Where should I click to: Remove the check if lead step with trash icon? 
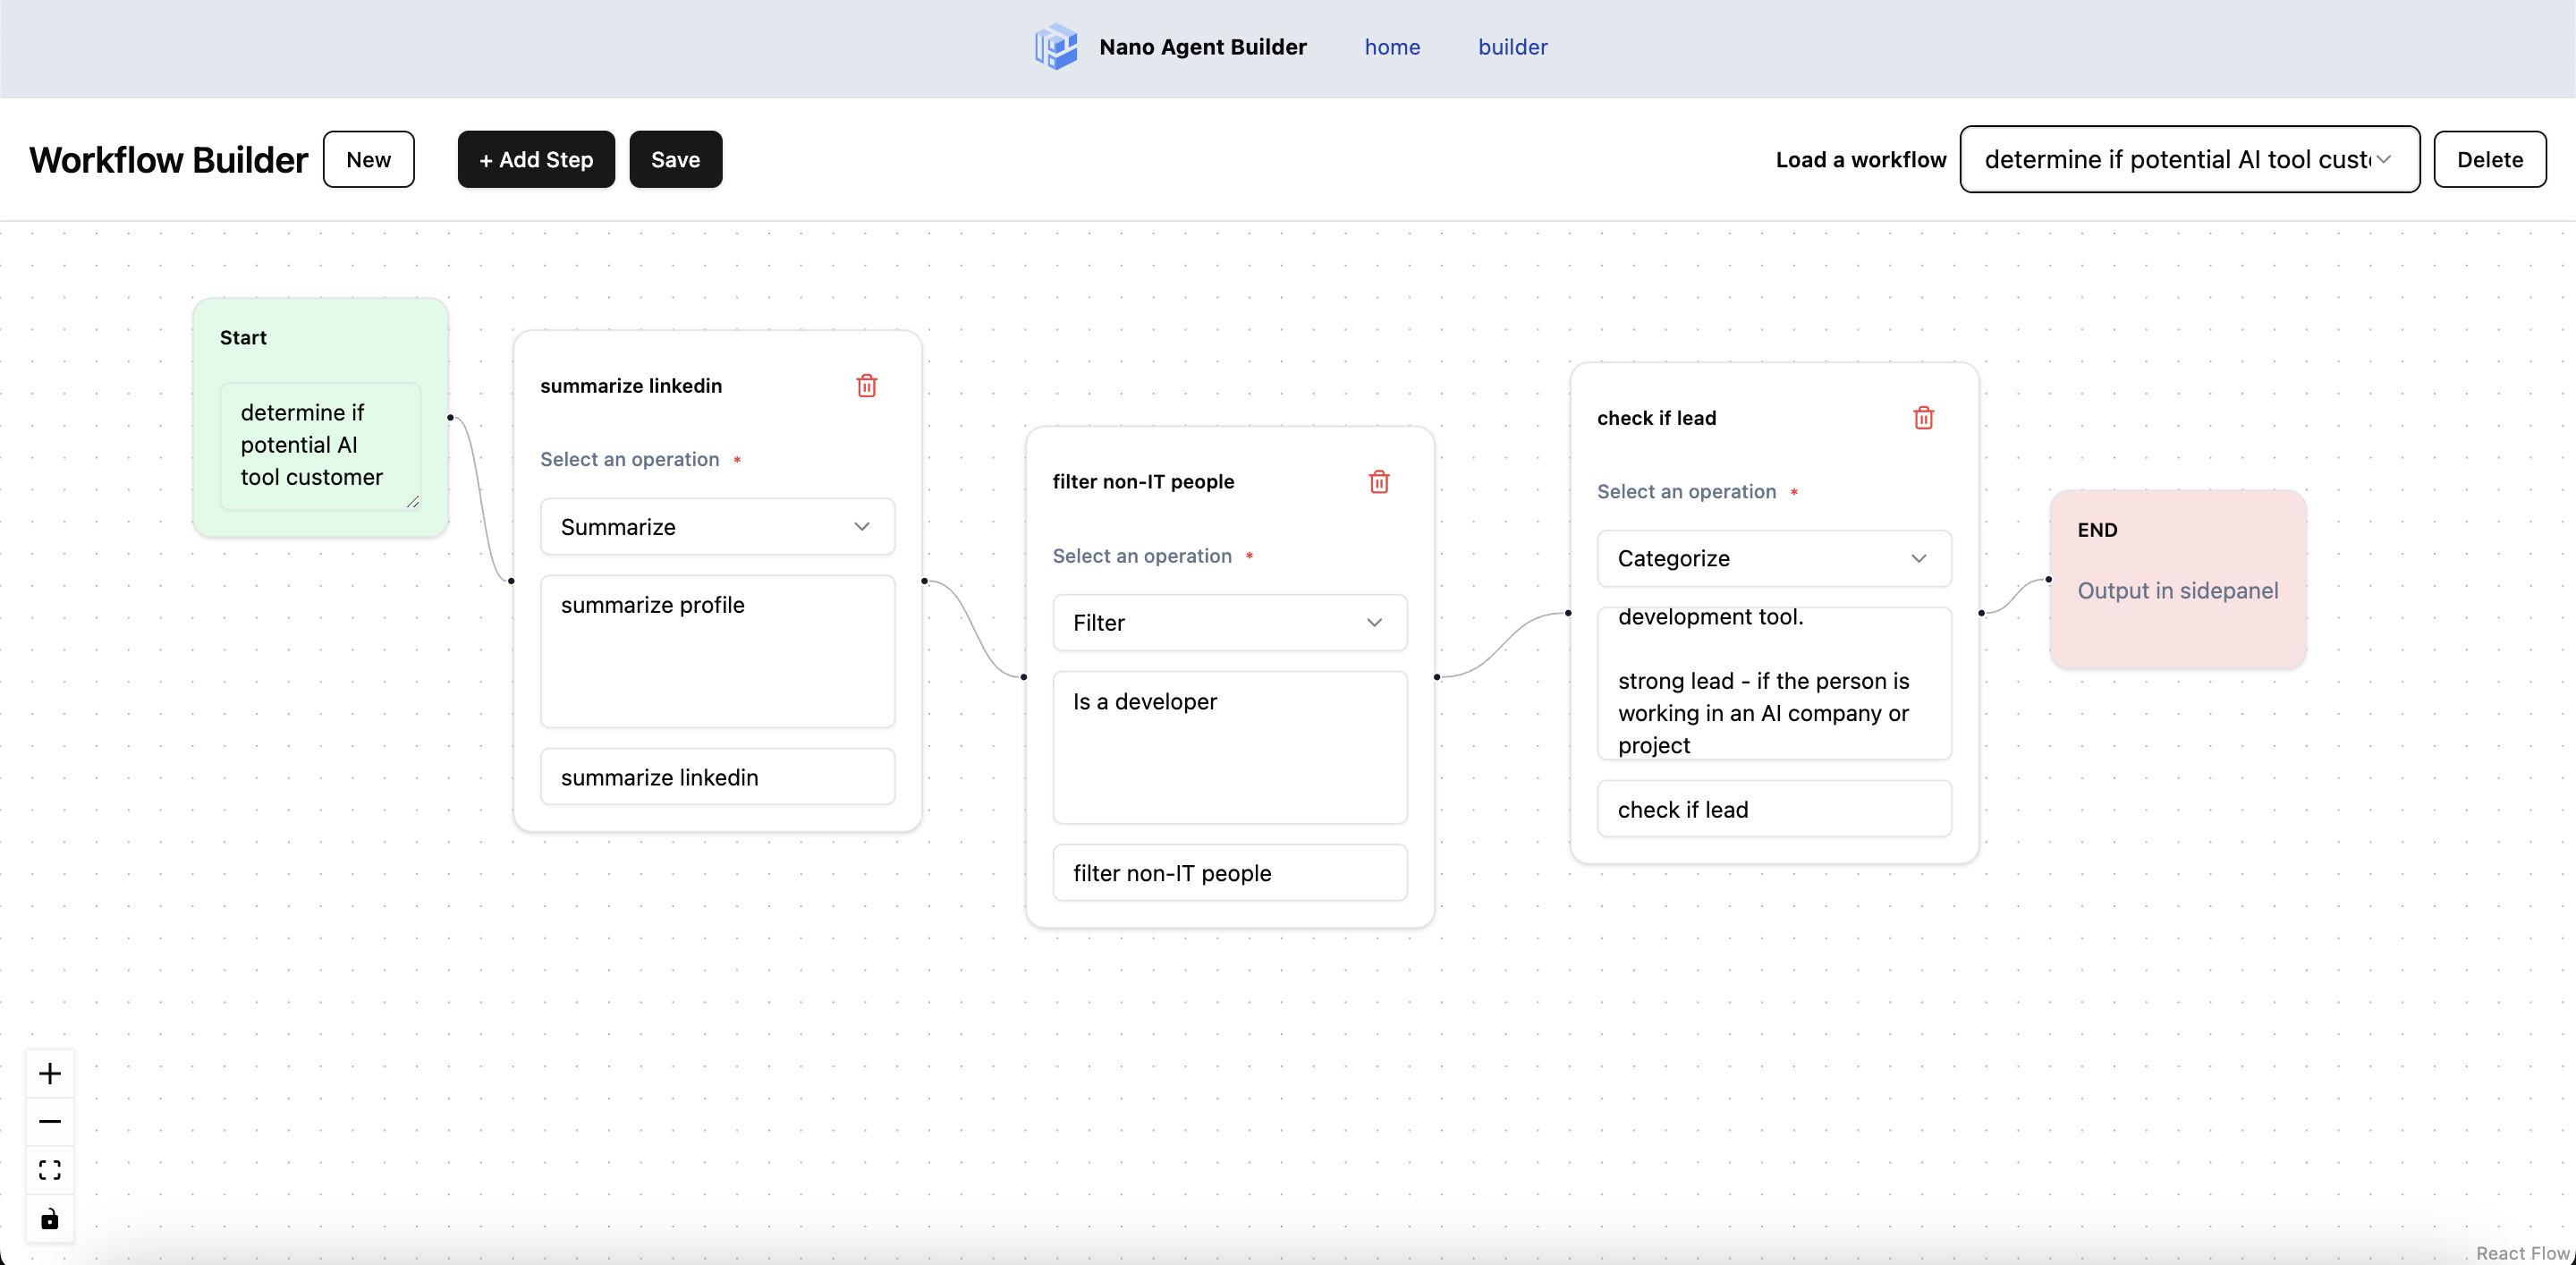pos(1923,418)
